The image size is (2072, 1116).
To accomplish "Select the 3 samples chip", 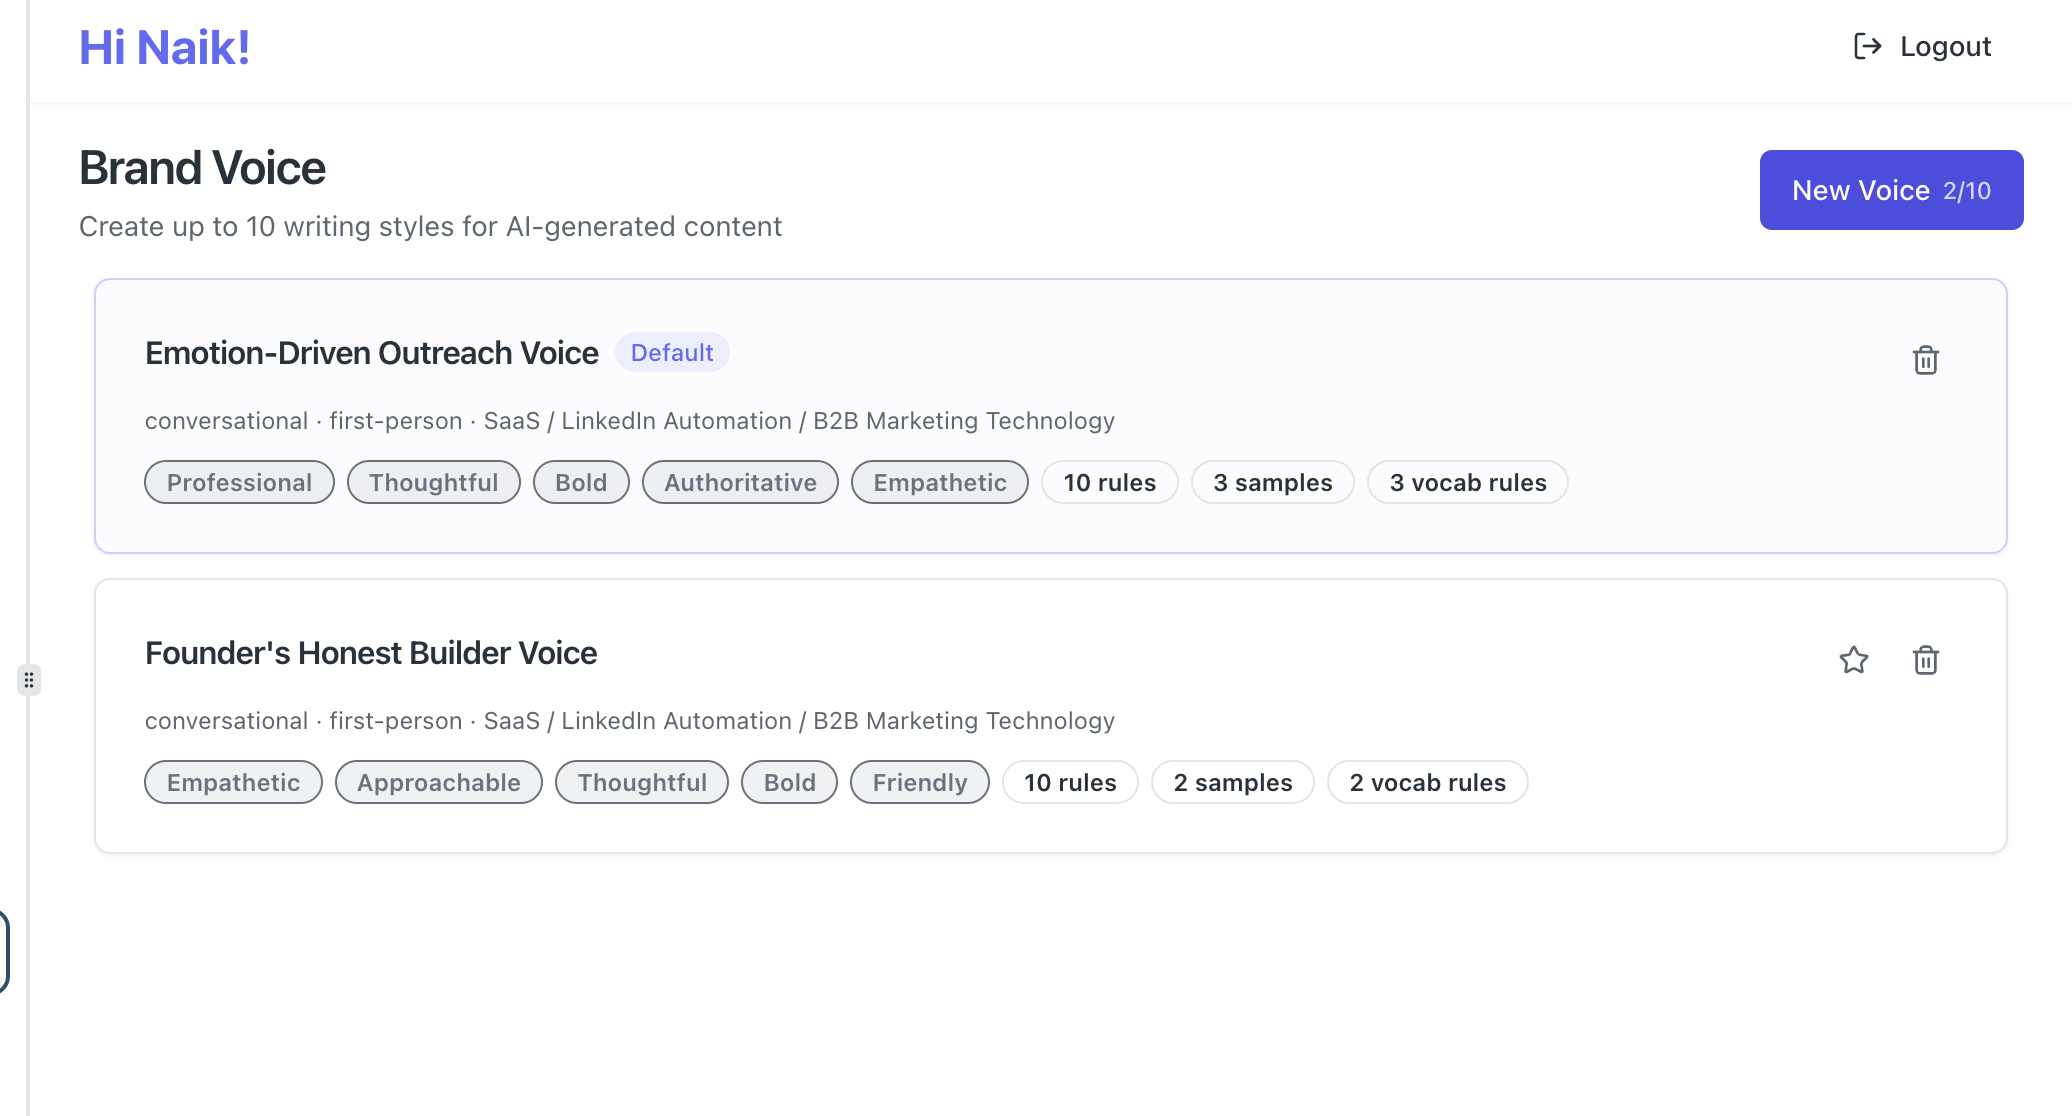I will tap(1272, 483).
